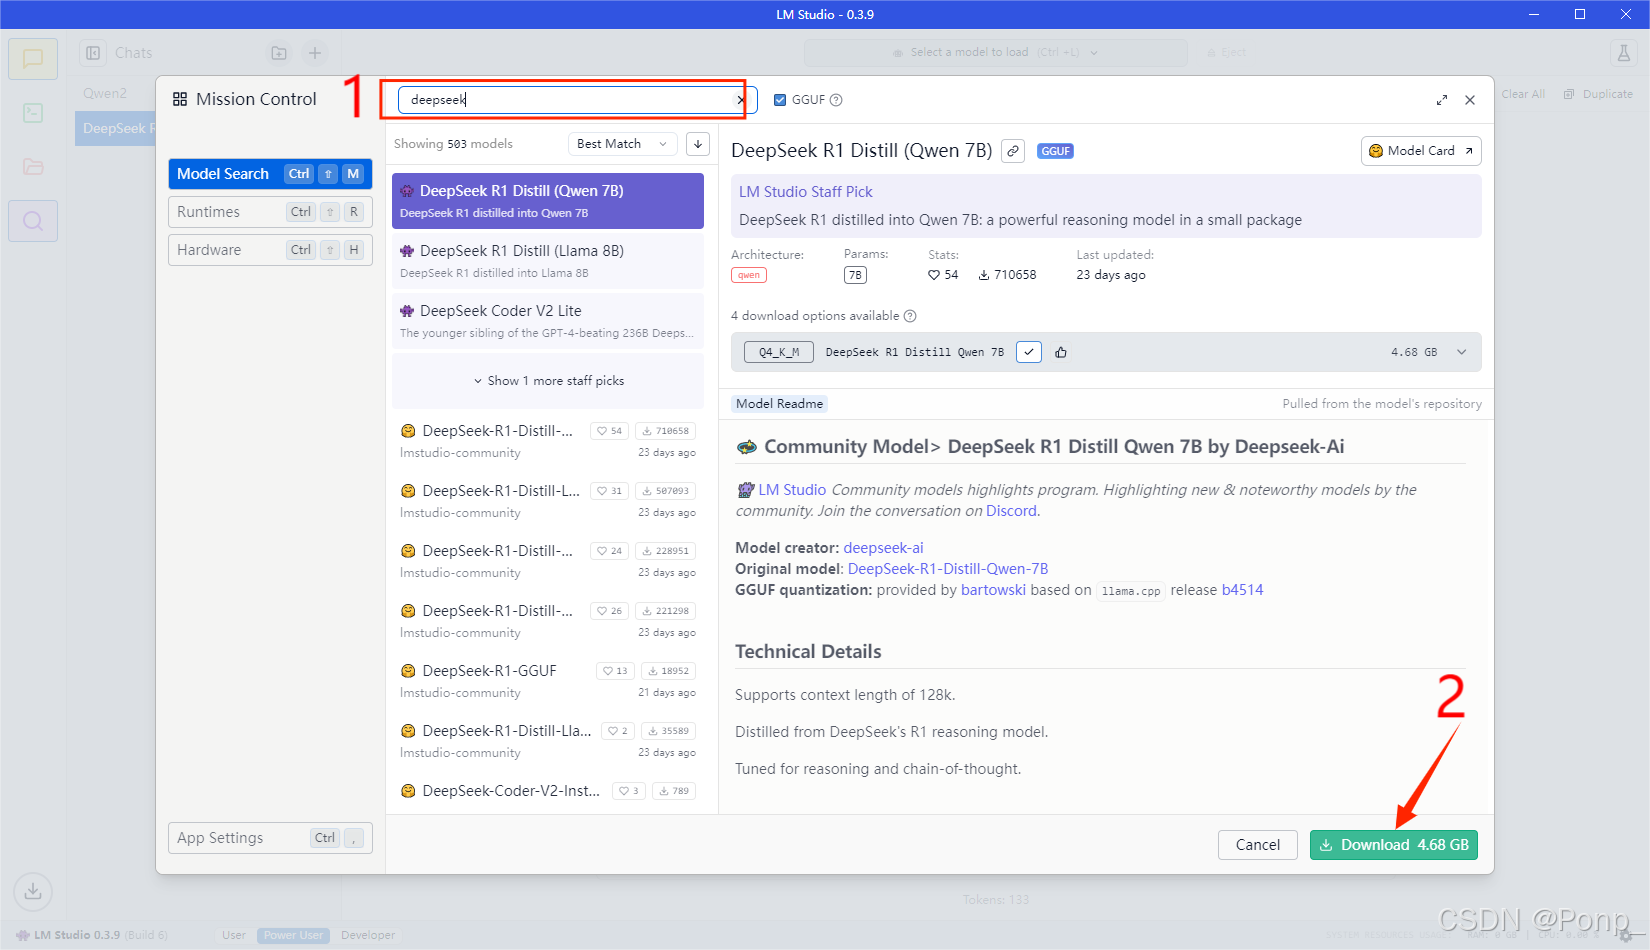Select the Hardware tab
The height and width of the screenshot is (950, 1650).
(x=270, y=250)
